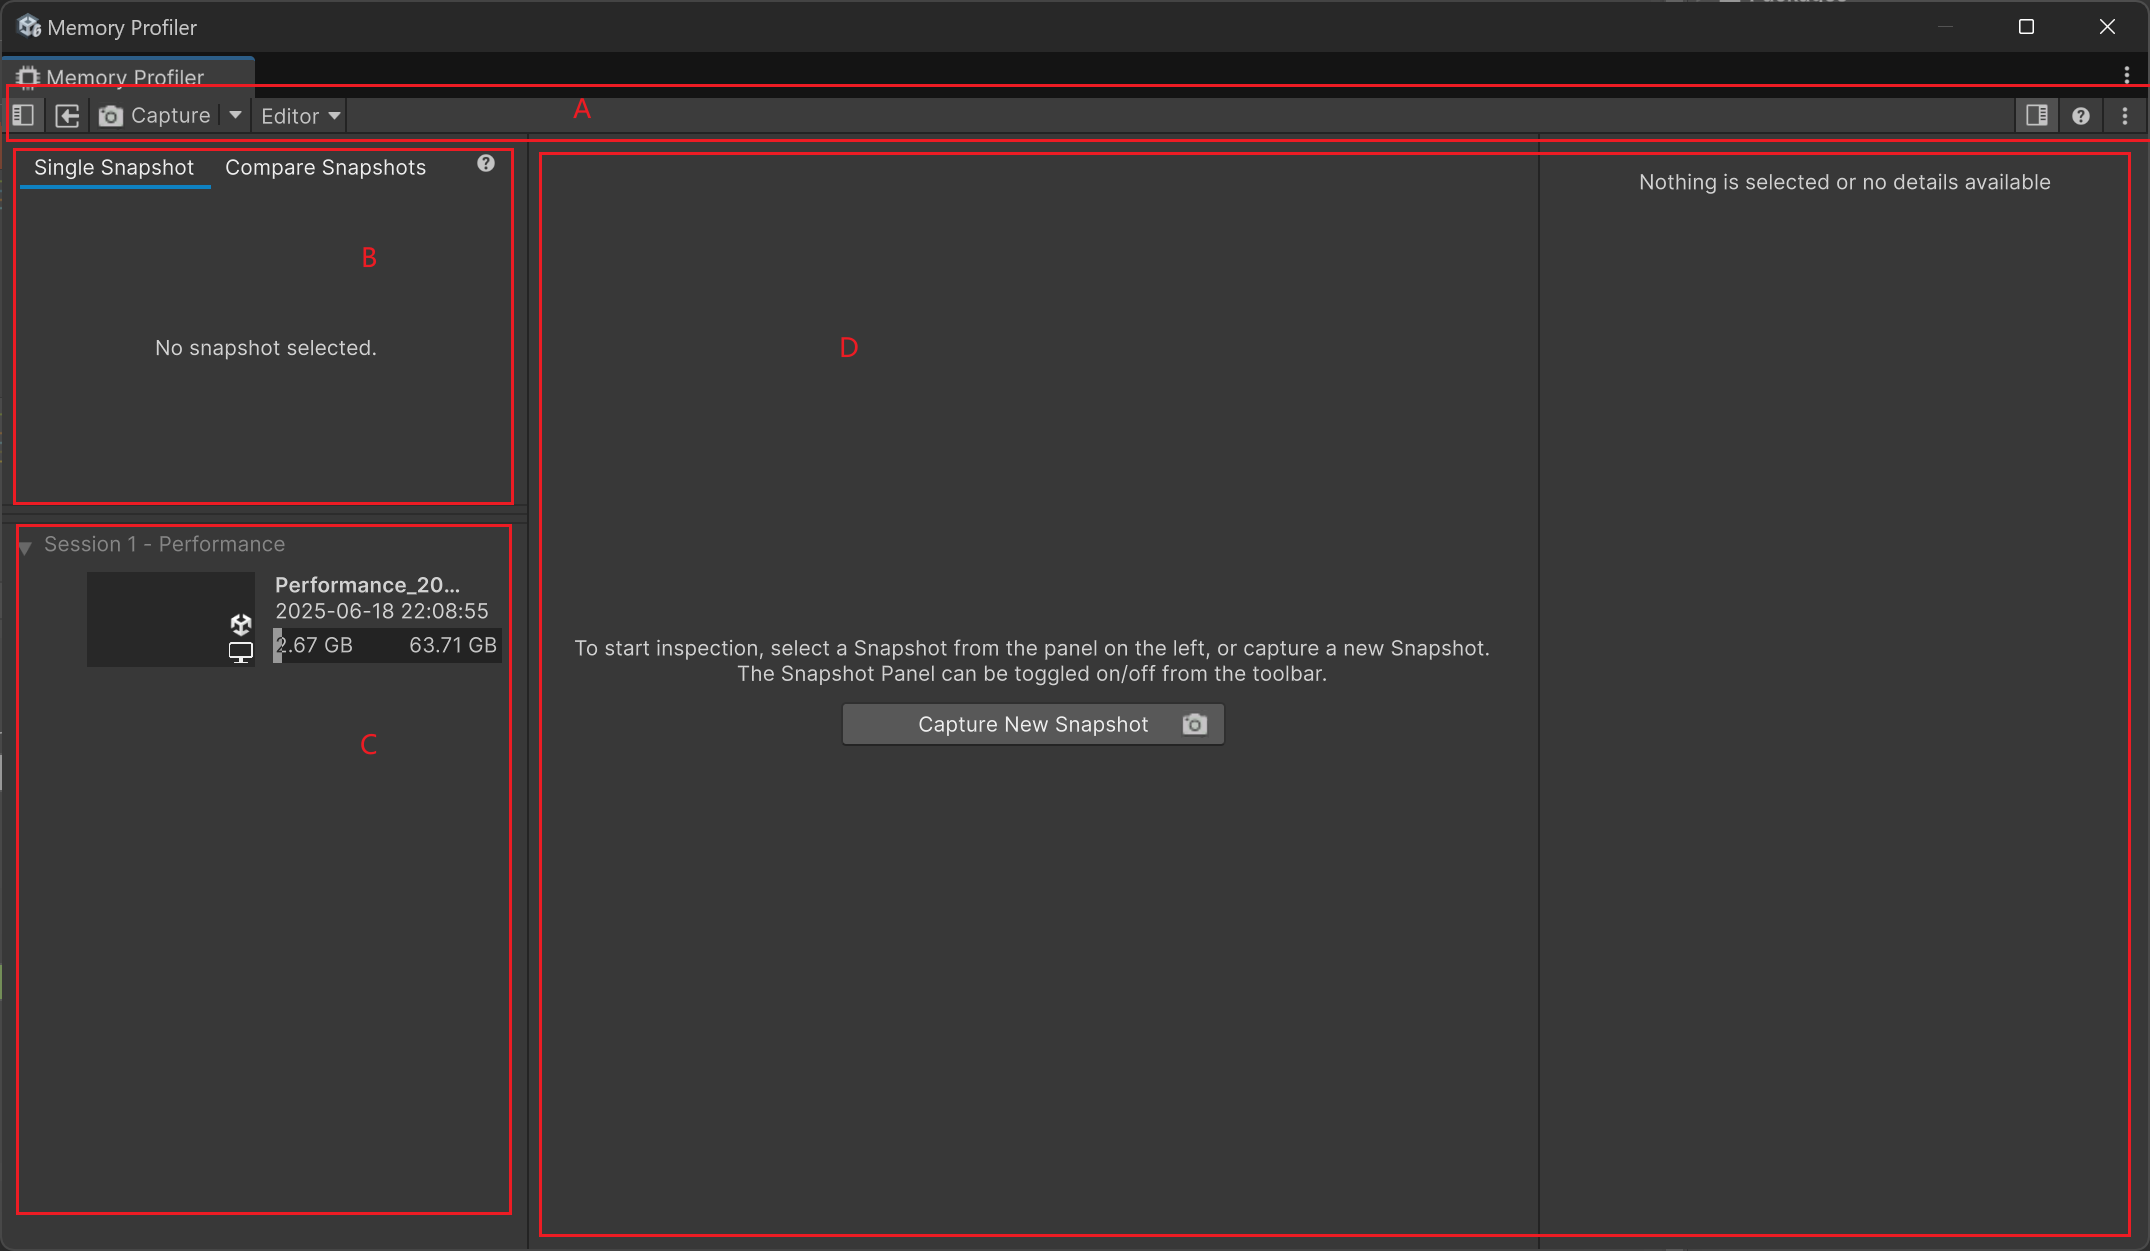Toggle the snapshot panel sidebar icon
The width and height of the screenshot is (2150, 1251).
(x=24, y=116)
